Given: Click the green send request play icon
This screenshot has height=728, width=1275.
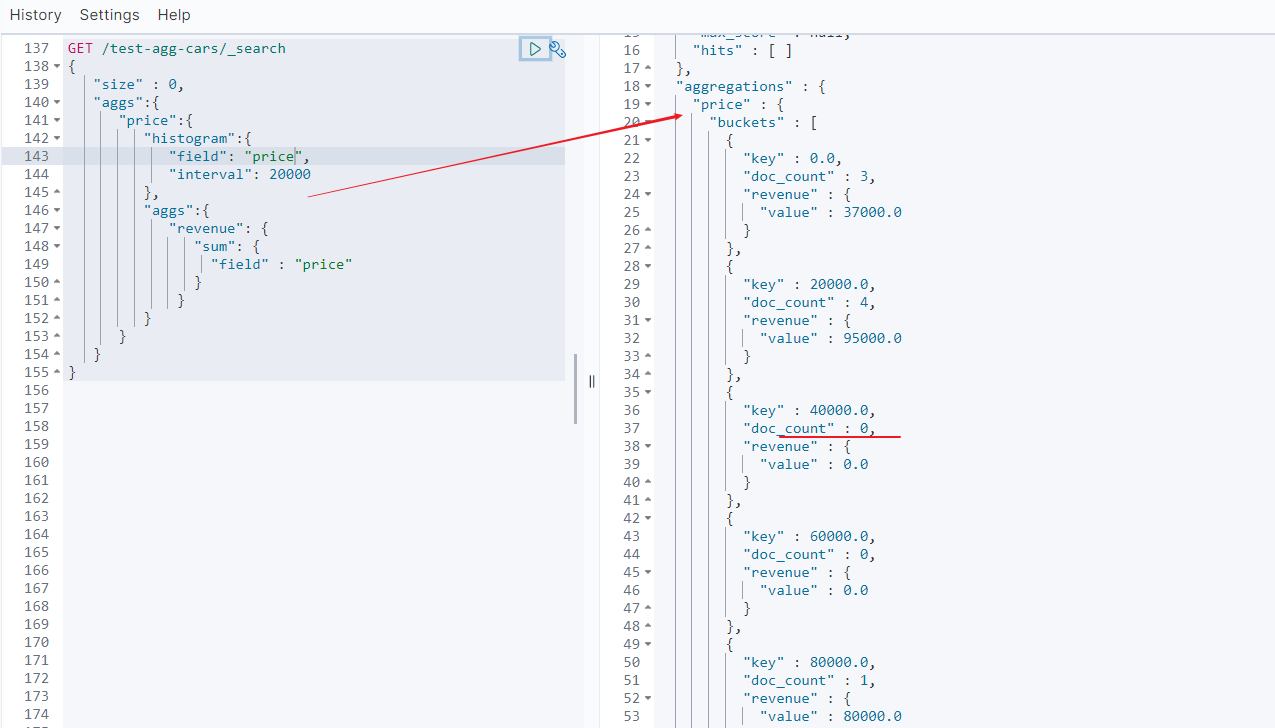Looking at the screenshot, I should 535,48.
